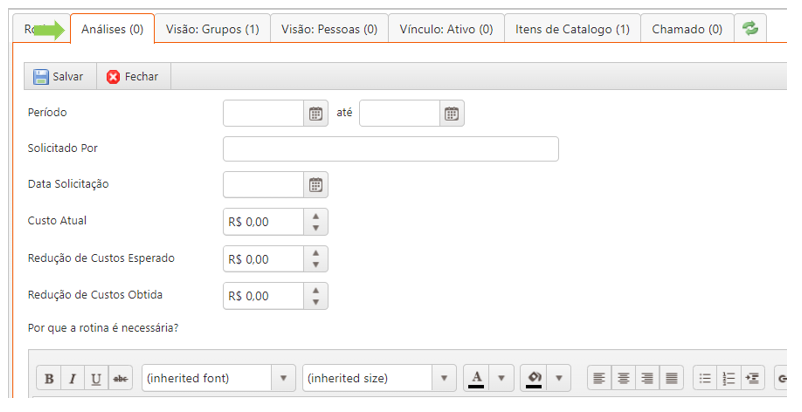Screen dimensions: 802x412
Task: Expand the inherited font dropdown
Action: point(285,379)
